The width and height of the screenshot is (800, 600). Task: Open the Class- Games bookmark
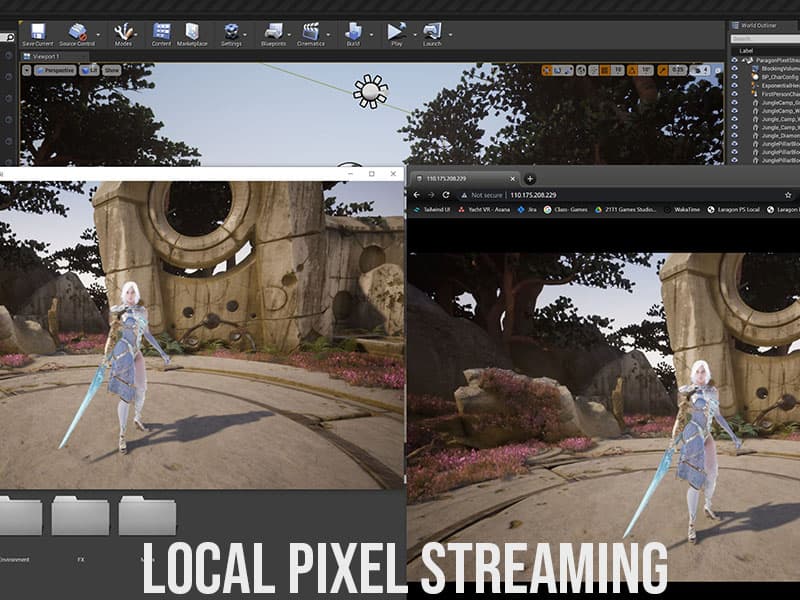pyautogui.click(x=566, y=210)
